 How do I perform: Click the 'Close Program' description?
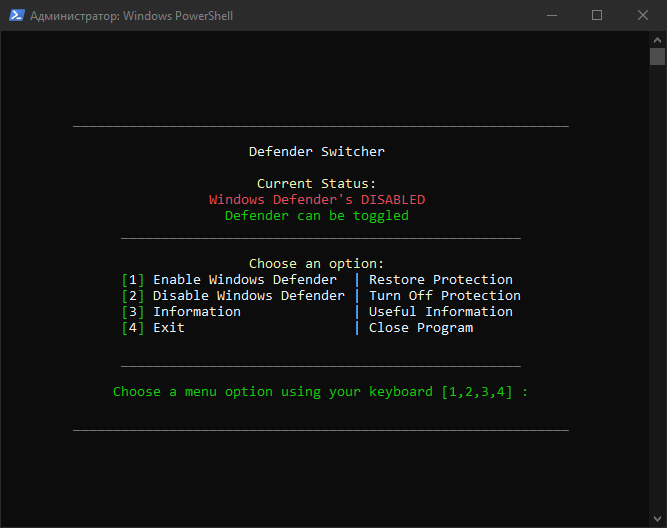pyautogui.click(x=421, y=328)
